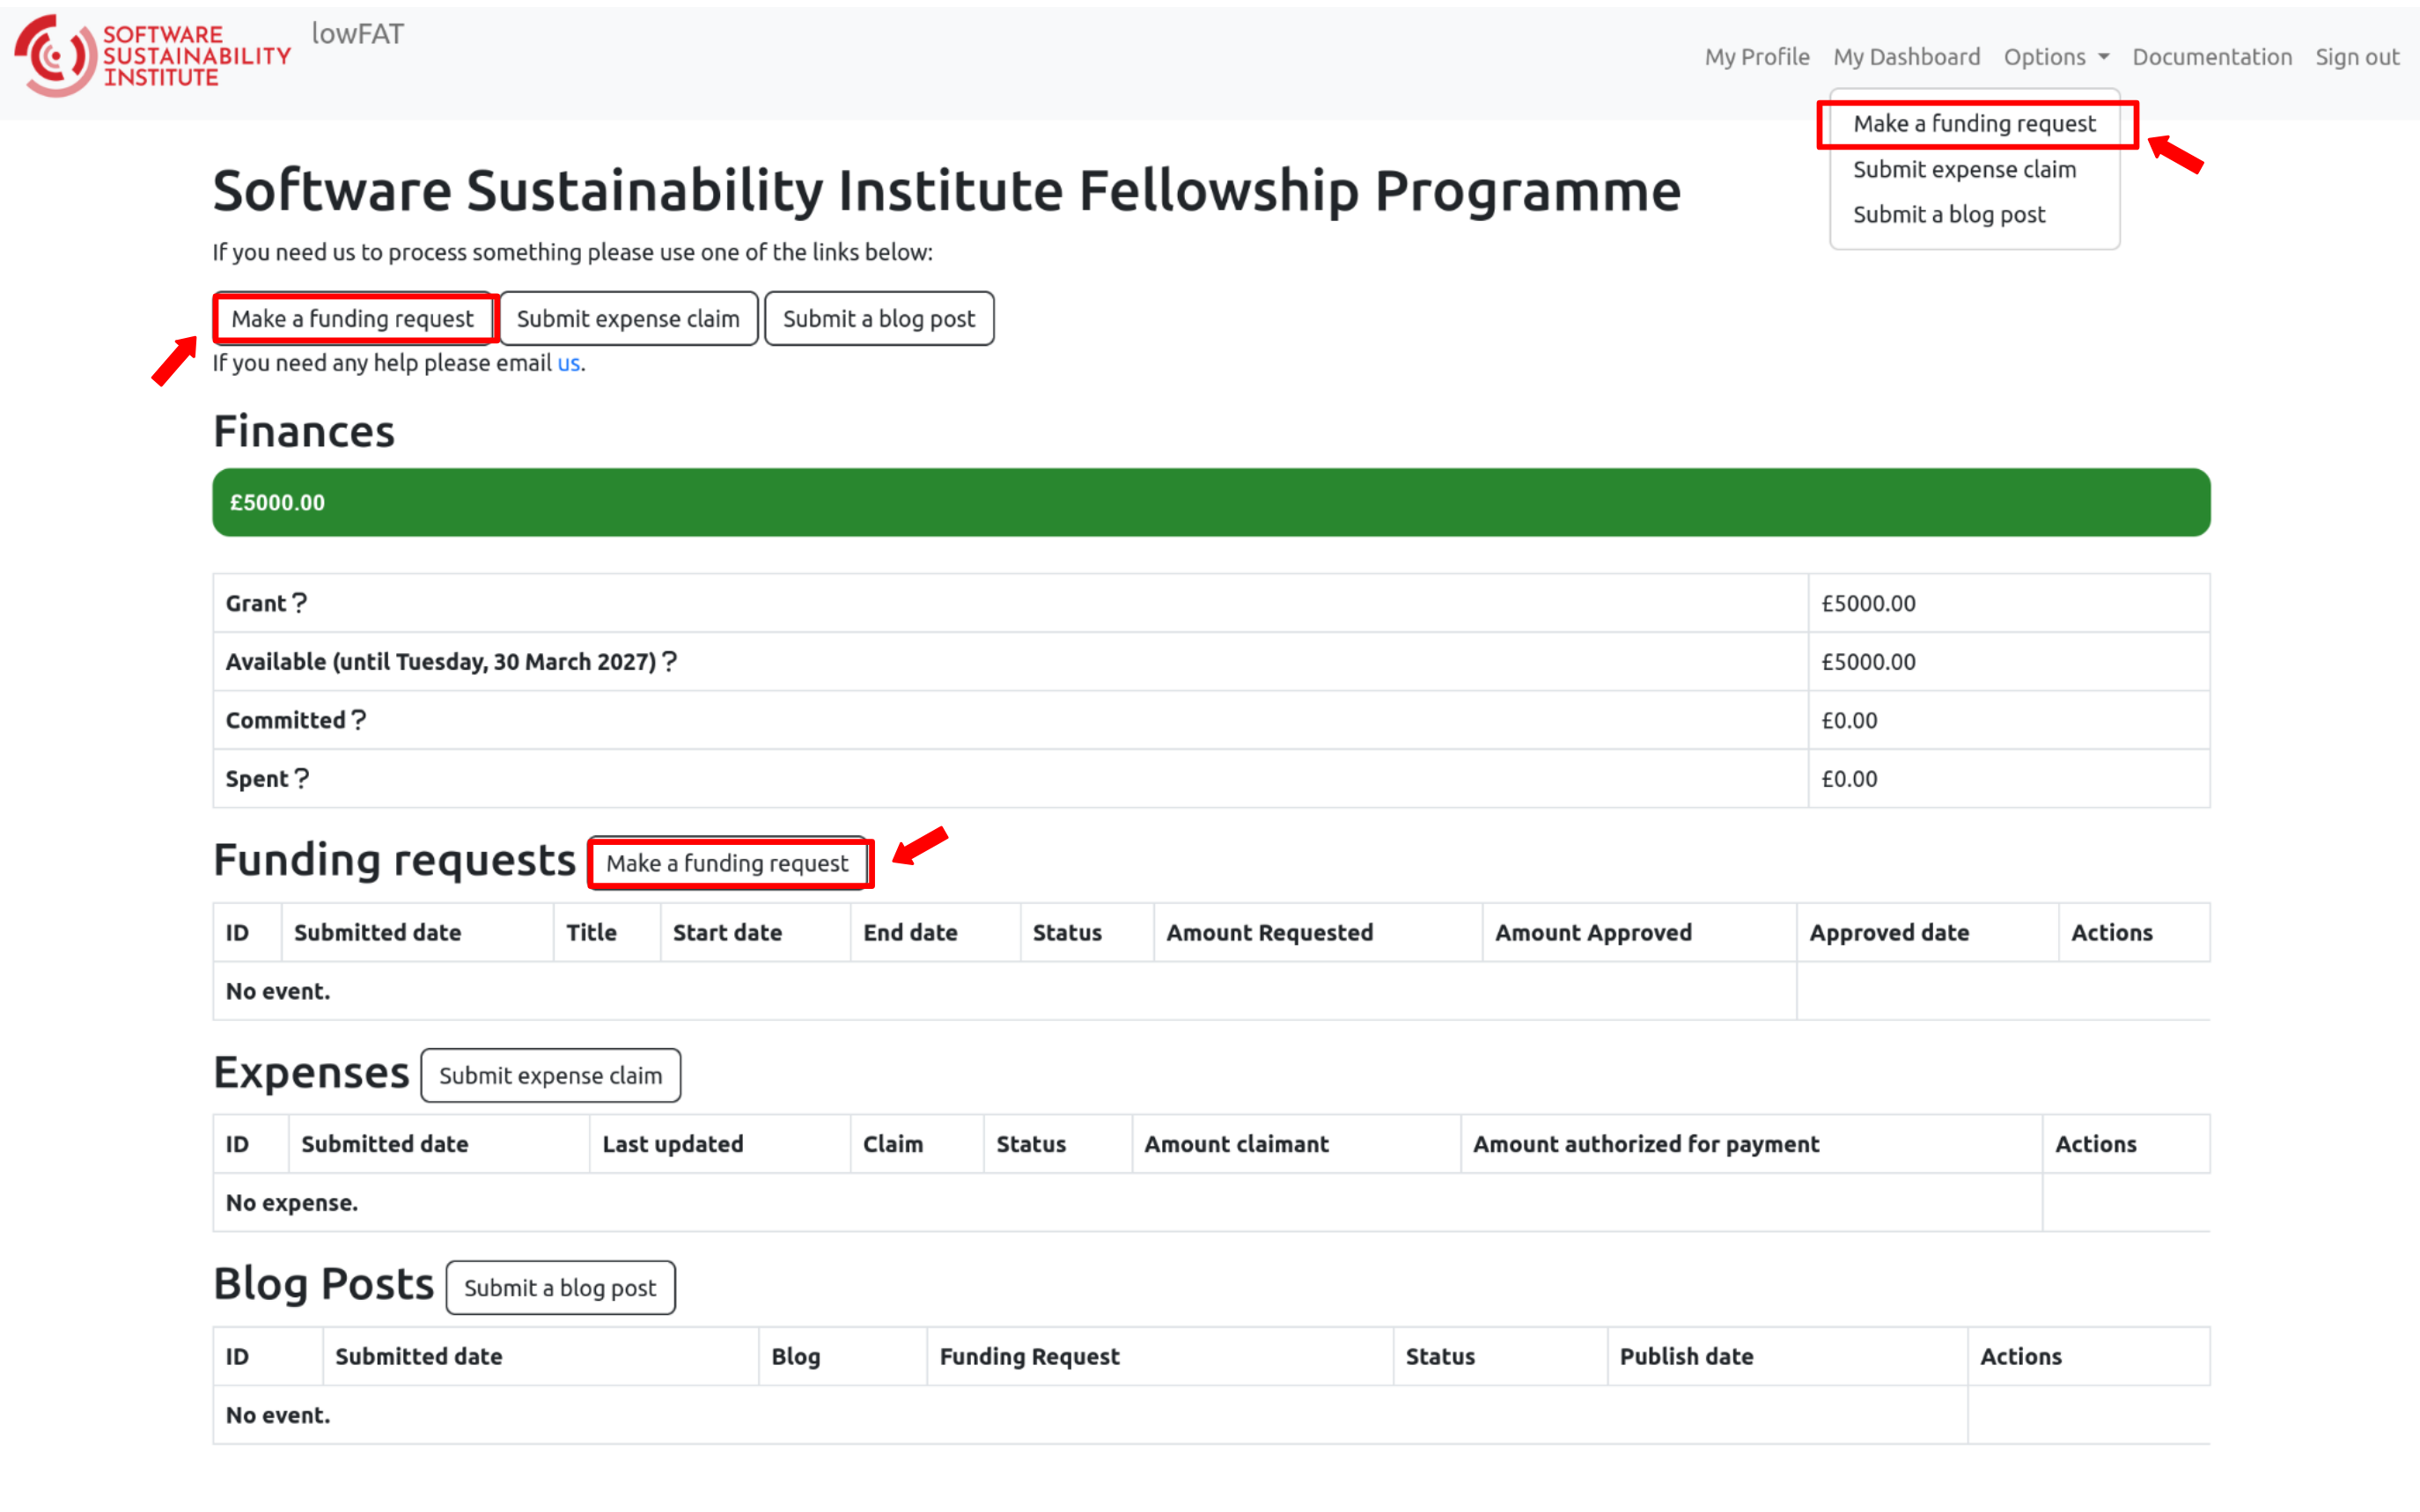
Task: Click the Grant amount £5000.00 cell
Action: [2008, 603]
